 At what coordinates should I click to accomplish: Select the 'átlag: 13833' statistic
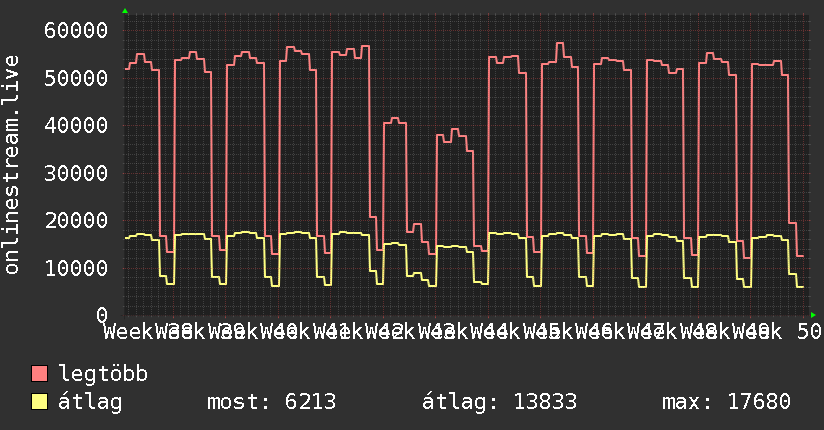[x=499, y=402]
